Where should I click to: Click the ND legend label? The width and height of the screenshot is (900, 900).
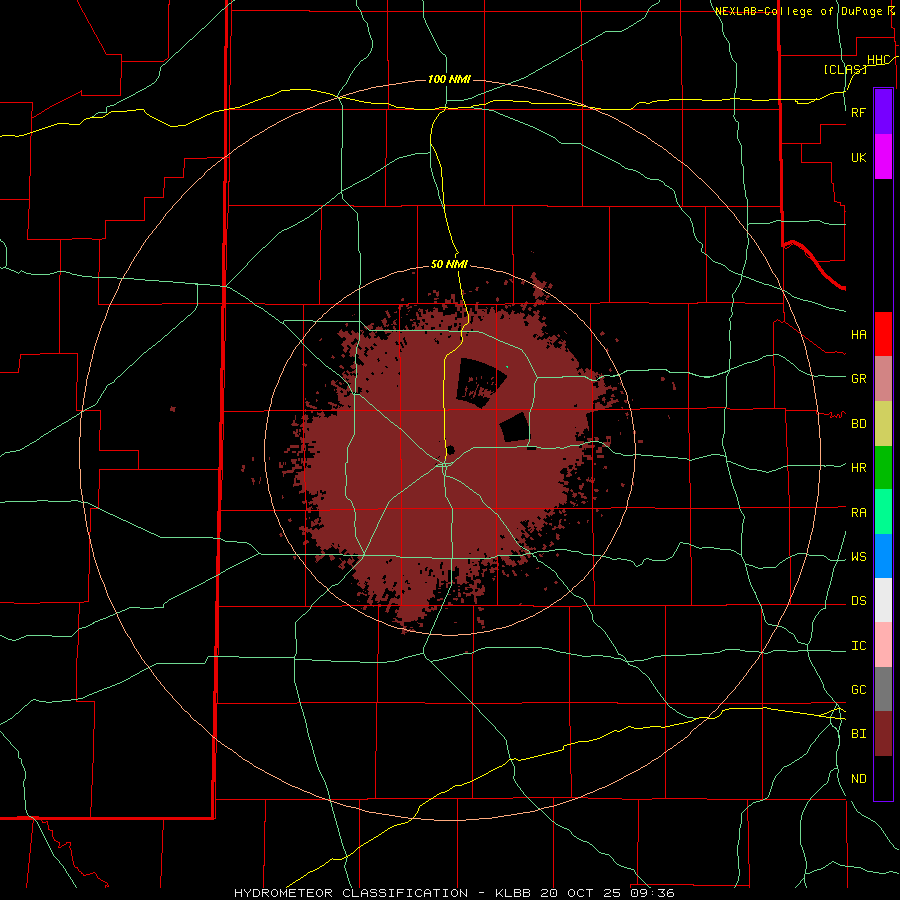click(858, 778)
